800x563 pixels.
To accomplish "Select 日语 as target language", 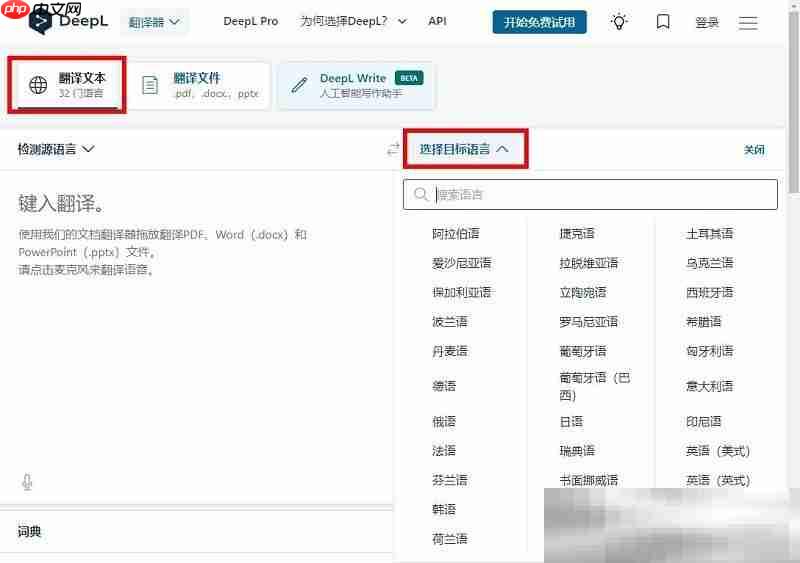I will pos(571,422).
